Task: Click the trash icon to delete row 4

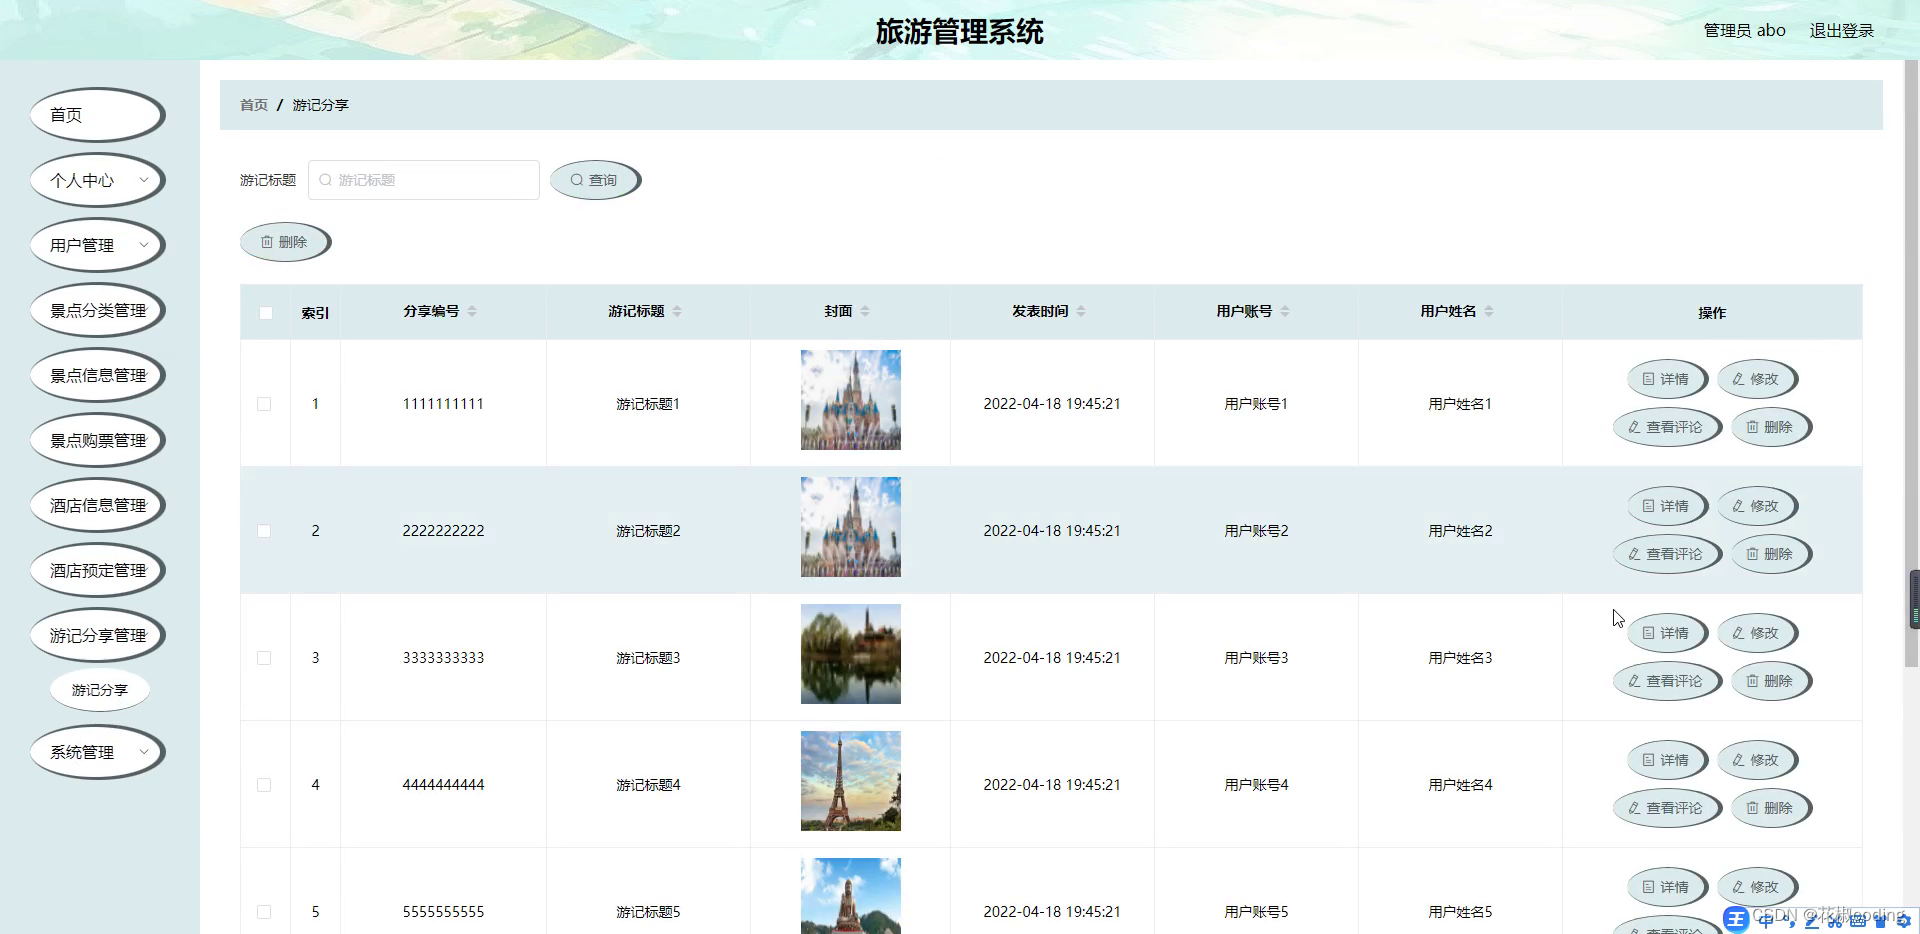Action: (x=1751, y=807)
